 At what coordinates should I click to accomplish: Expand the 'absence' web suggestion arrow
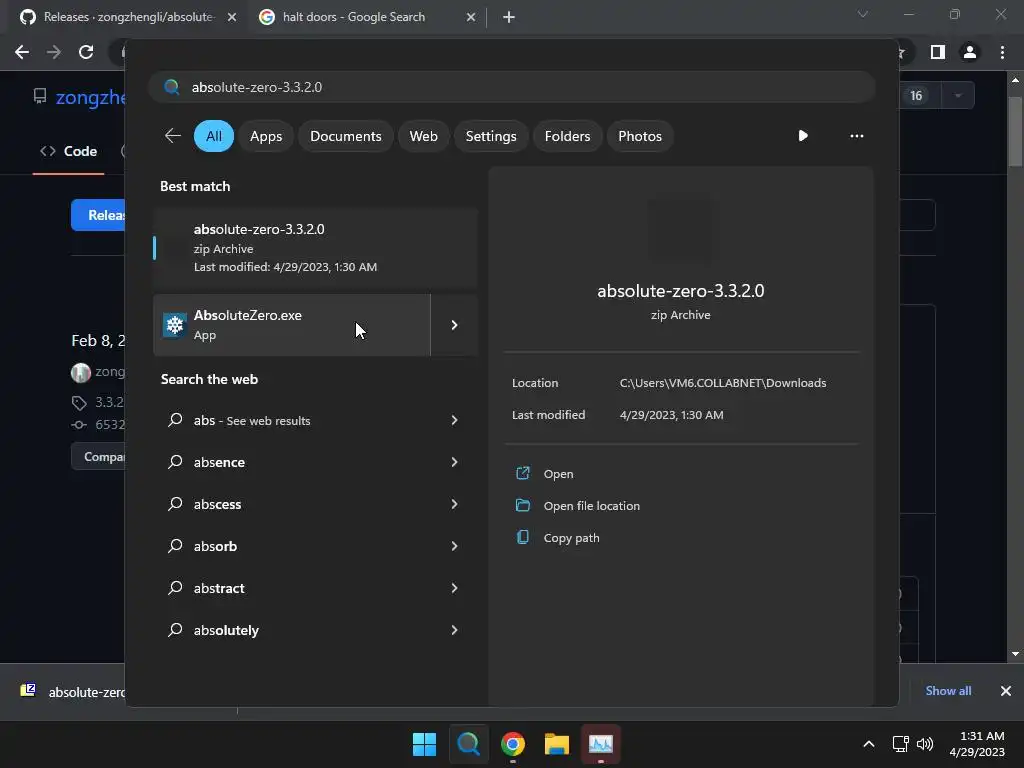click(455, 462)
